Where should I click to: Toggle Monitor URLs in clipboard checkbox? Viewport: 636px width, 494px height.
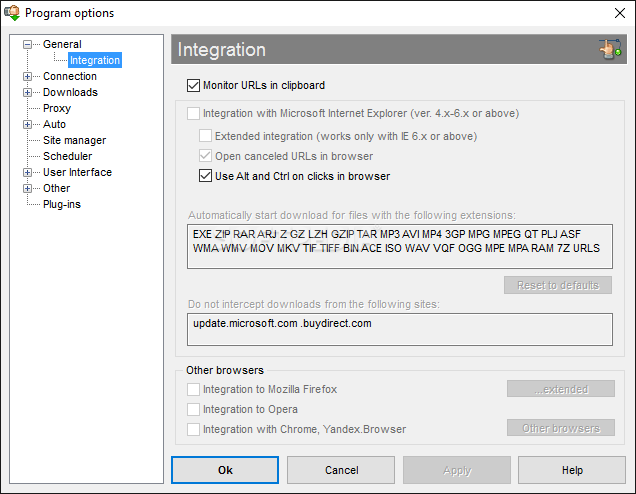193,86
